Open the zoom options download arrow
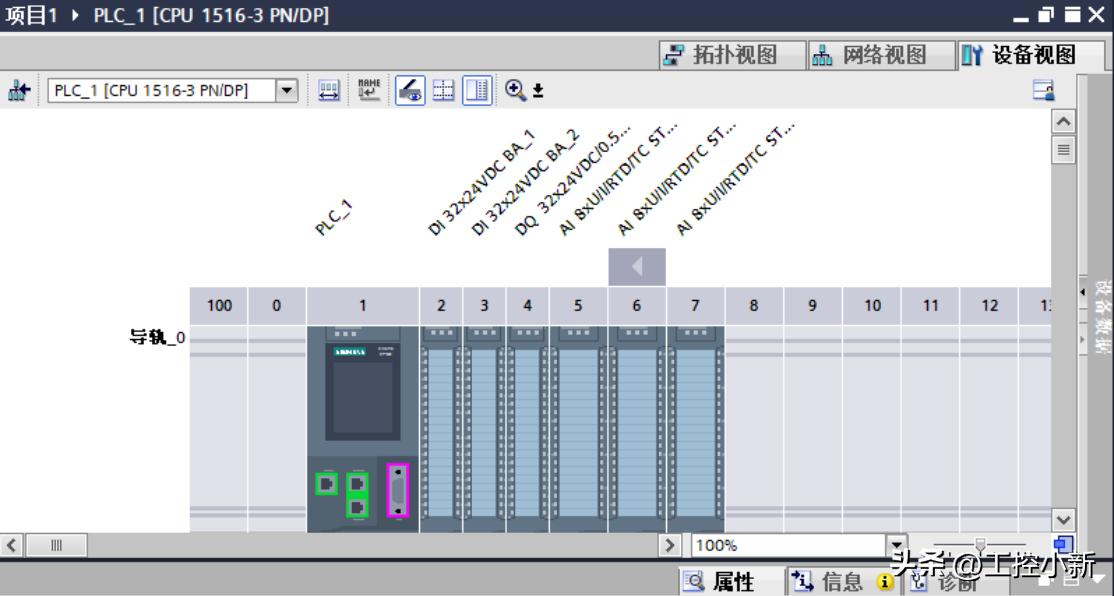This screenshot has width=1114, height=596. click(x=538, y=90)
